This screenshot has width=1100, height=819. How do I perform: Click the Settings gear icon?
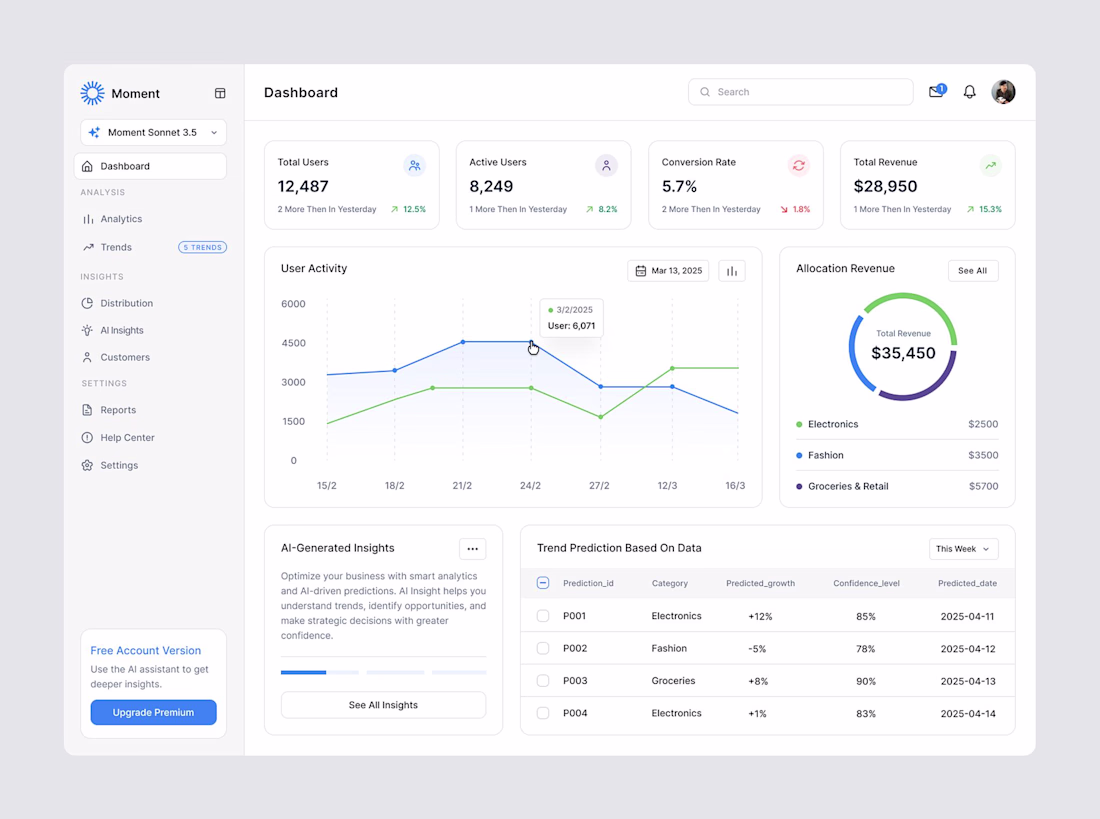point(87,465)
